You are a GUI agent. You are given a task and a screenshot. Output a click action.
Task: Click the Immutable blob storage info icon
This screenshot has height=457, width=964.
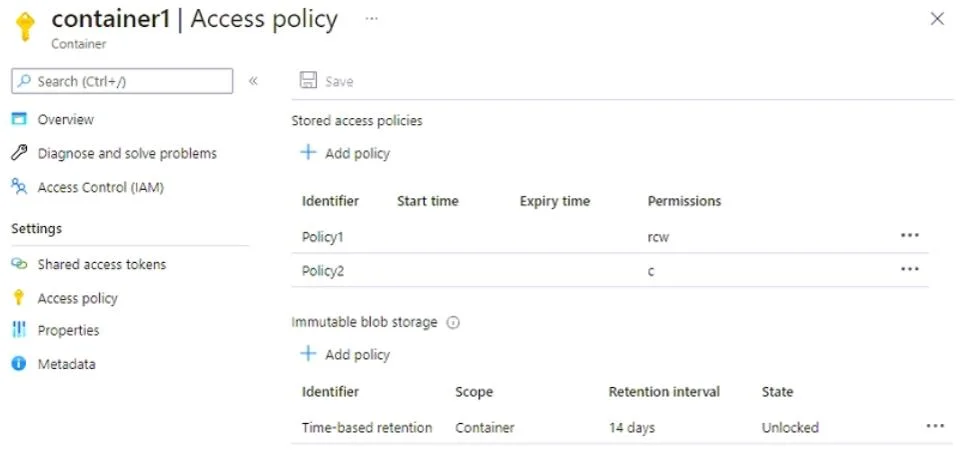pos(453,322)
